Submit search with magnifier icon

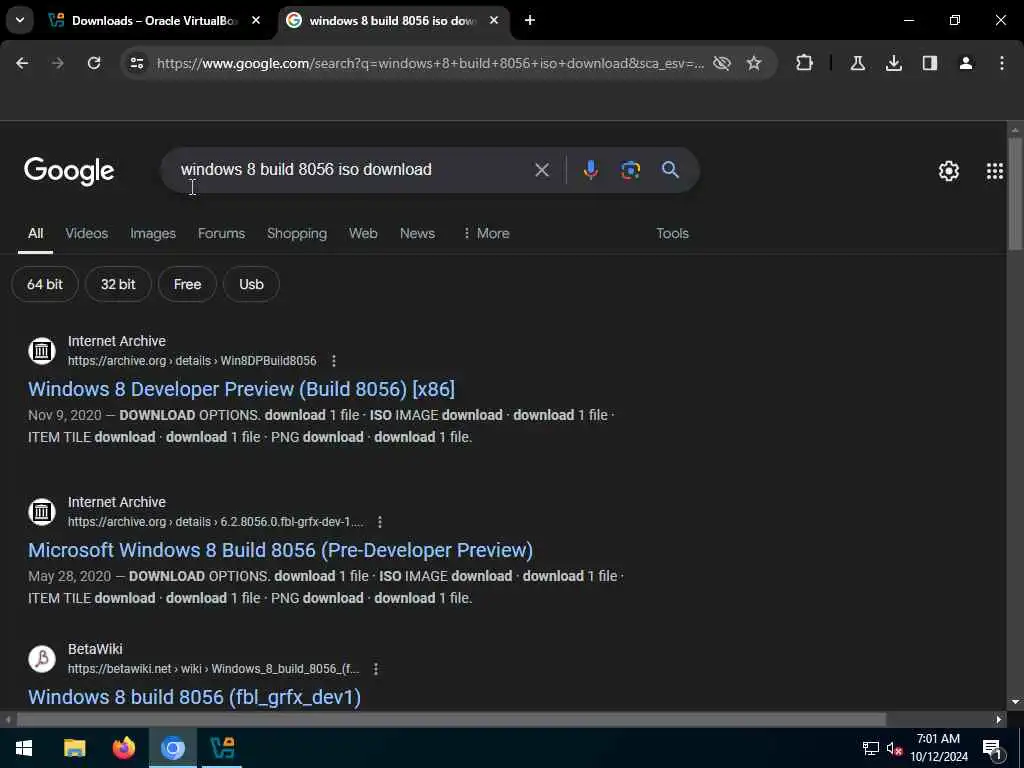click(670, 170)
